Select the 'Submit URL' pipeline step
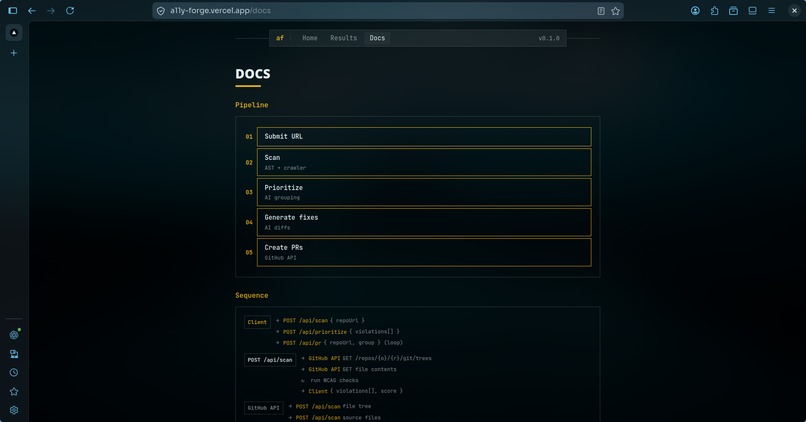This screenshot has width=806, height=422. (424, 137)
